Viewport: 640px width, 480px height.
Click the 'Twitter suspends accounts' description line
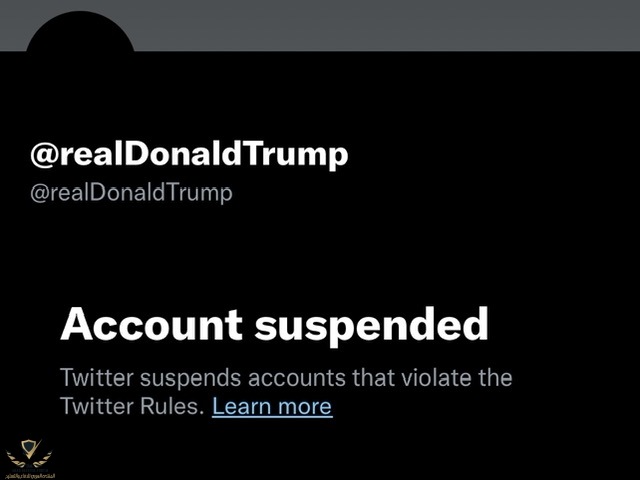286,378
